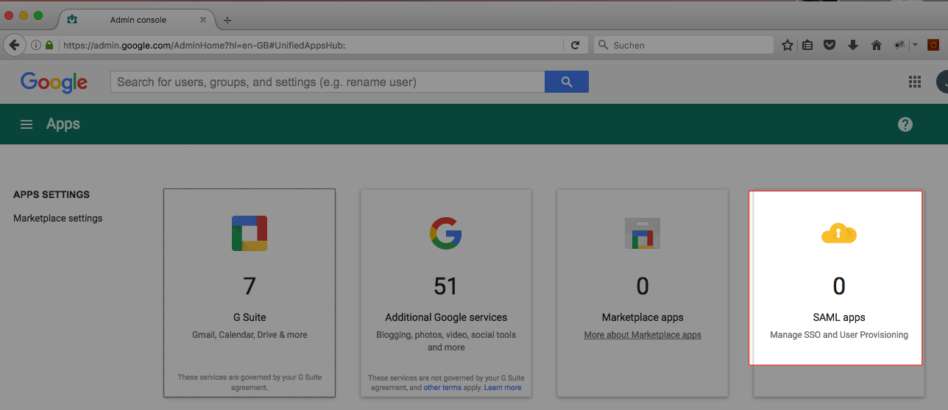Click the Marketplace apps bag icon
Image resolution: width=948 pixels, height=410 pixels.
[642, 233]
